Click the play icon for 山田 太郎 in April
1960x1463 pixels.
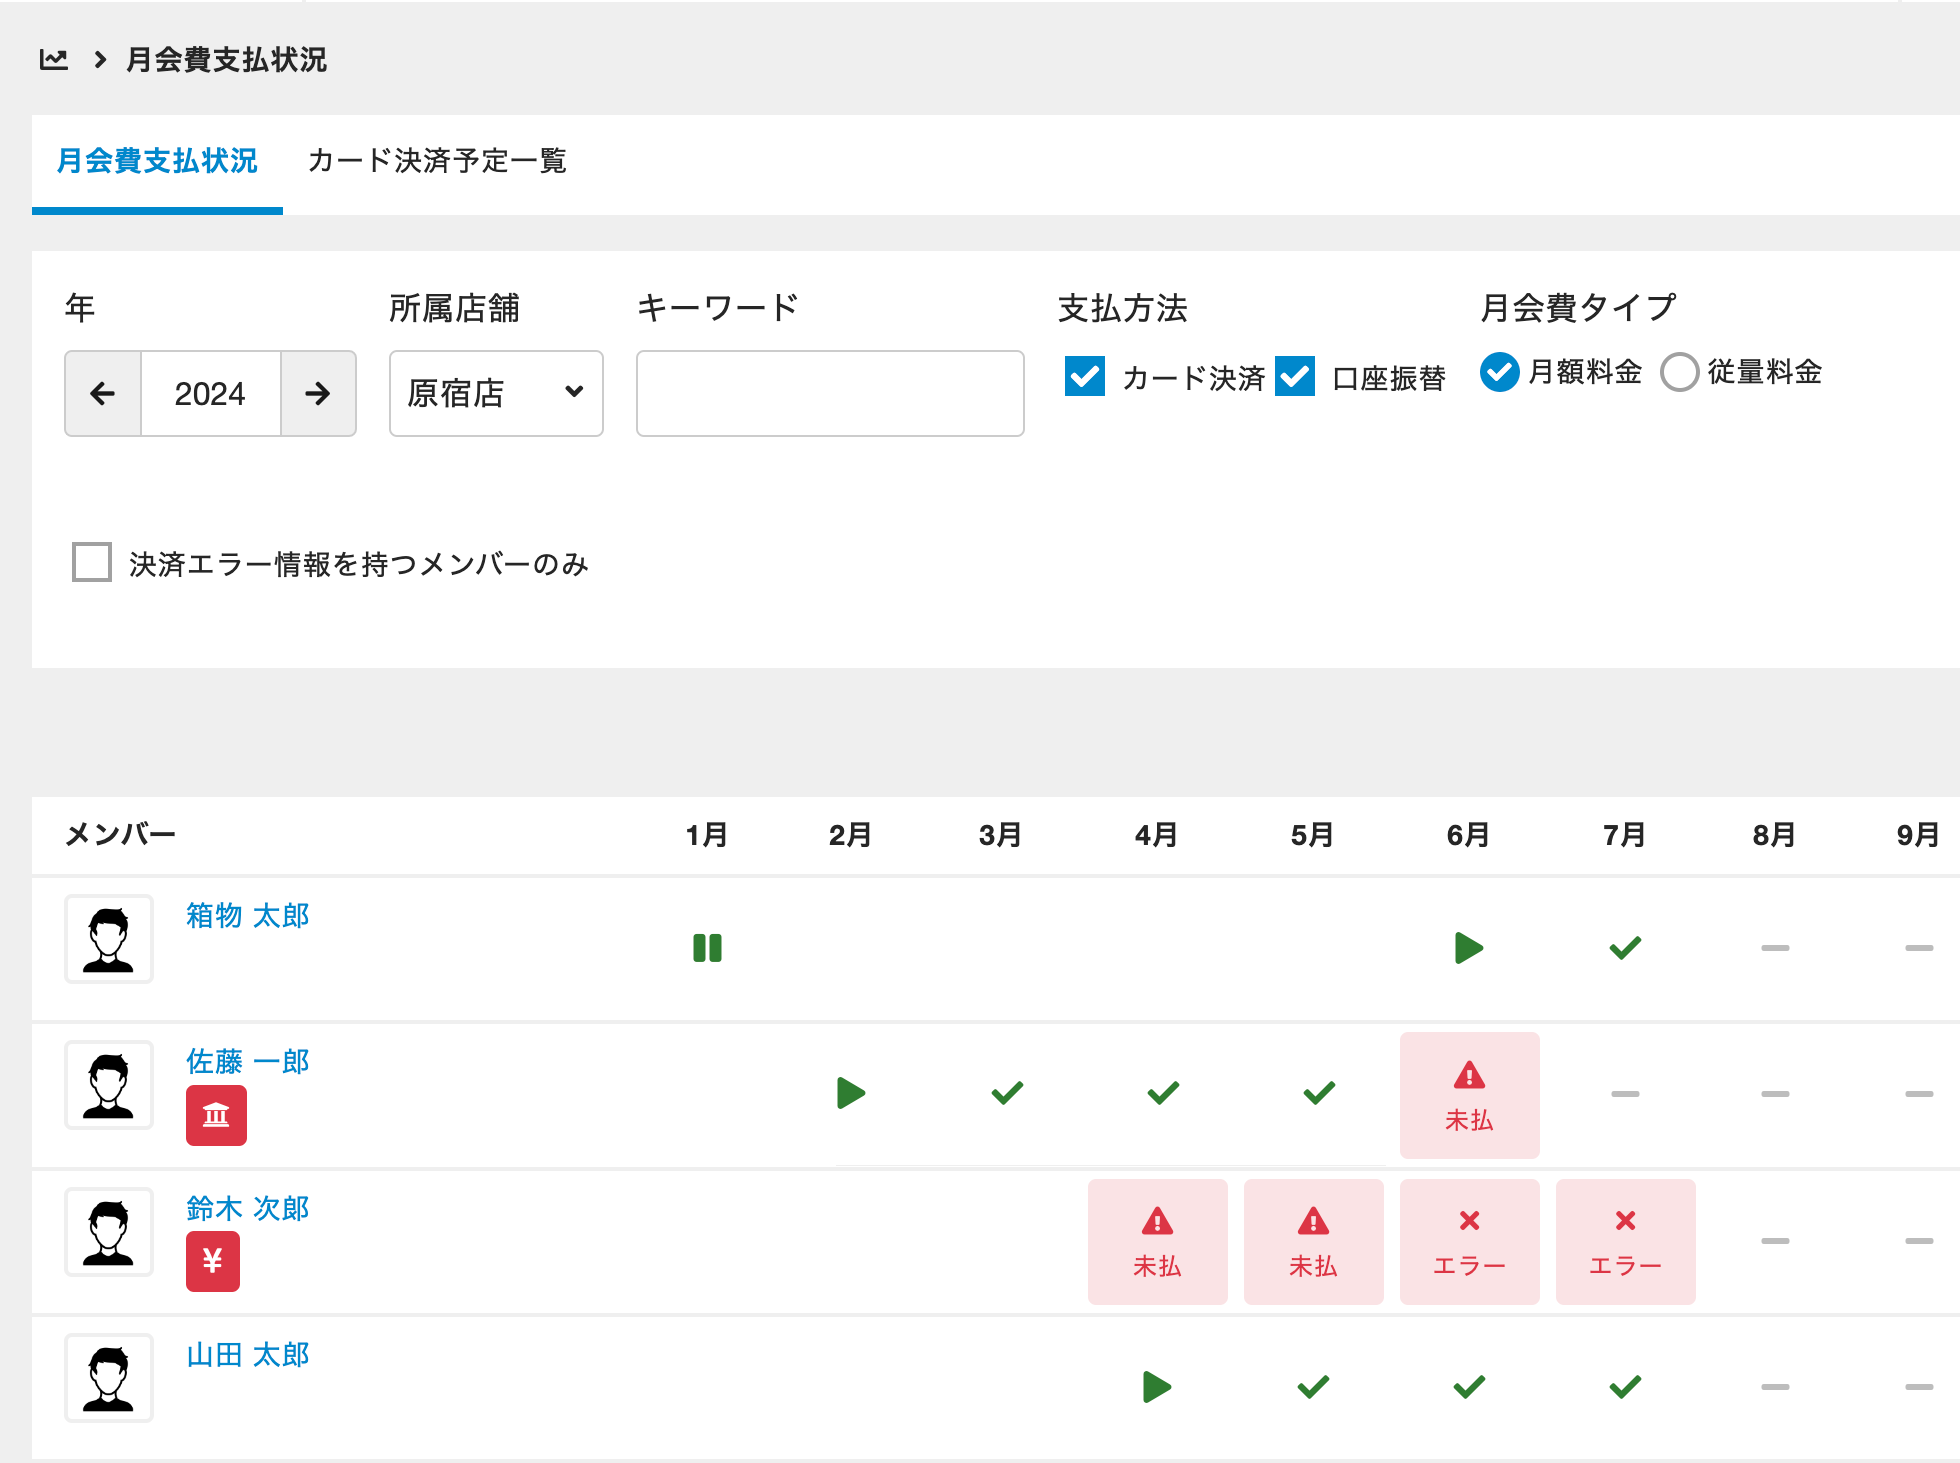(x=1156, y=1387)
